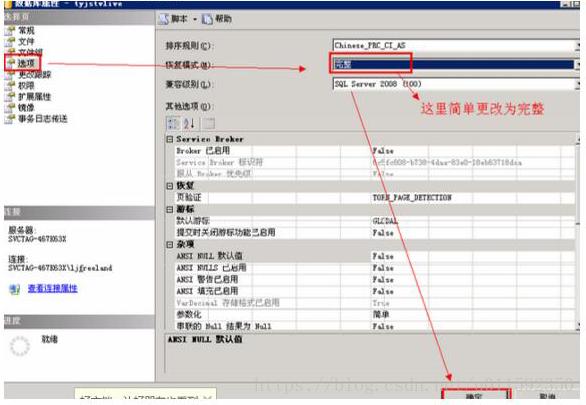Sort options alphabetically with A-Z icon
This screenshot has height=405, width=586.
pos(189,123)
